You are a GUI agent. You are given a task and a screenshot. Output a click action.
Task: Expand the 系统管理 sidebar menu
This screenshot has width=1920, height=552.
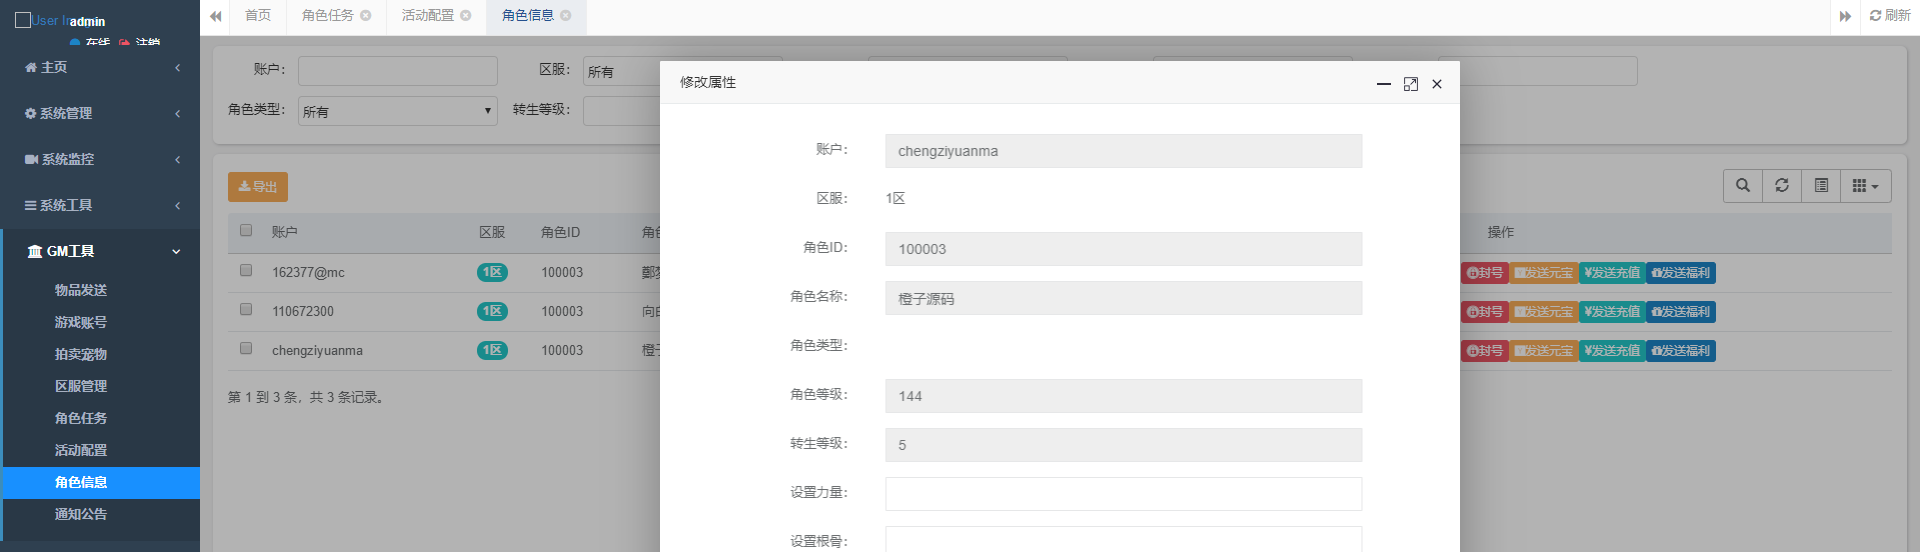100,113
